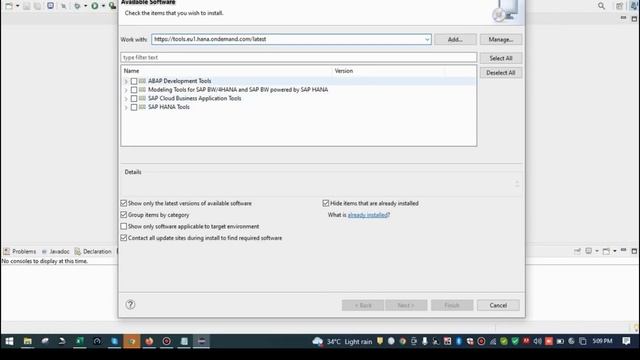Open the Run button dropdown arrow
This screenshot has height=360, width=640.
103,6
